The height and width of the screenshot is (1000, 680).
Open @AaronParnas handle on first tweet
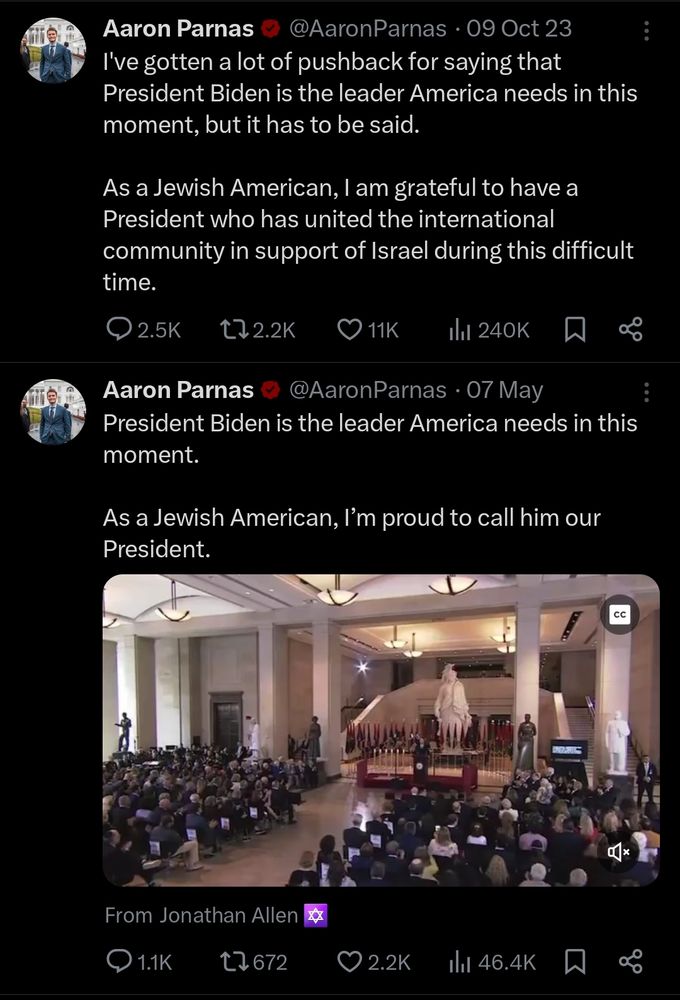367,29
